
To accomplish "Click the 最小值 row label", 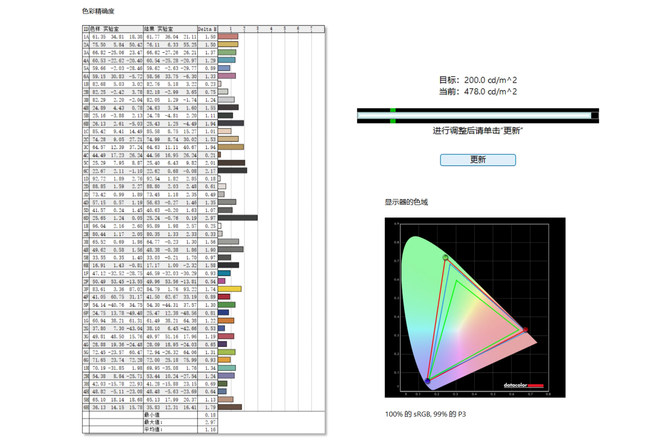I will click(x=151, y=415).
